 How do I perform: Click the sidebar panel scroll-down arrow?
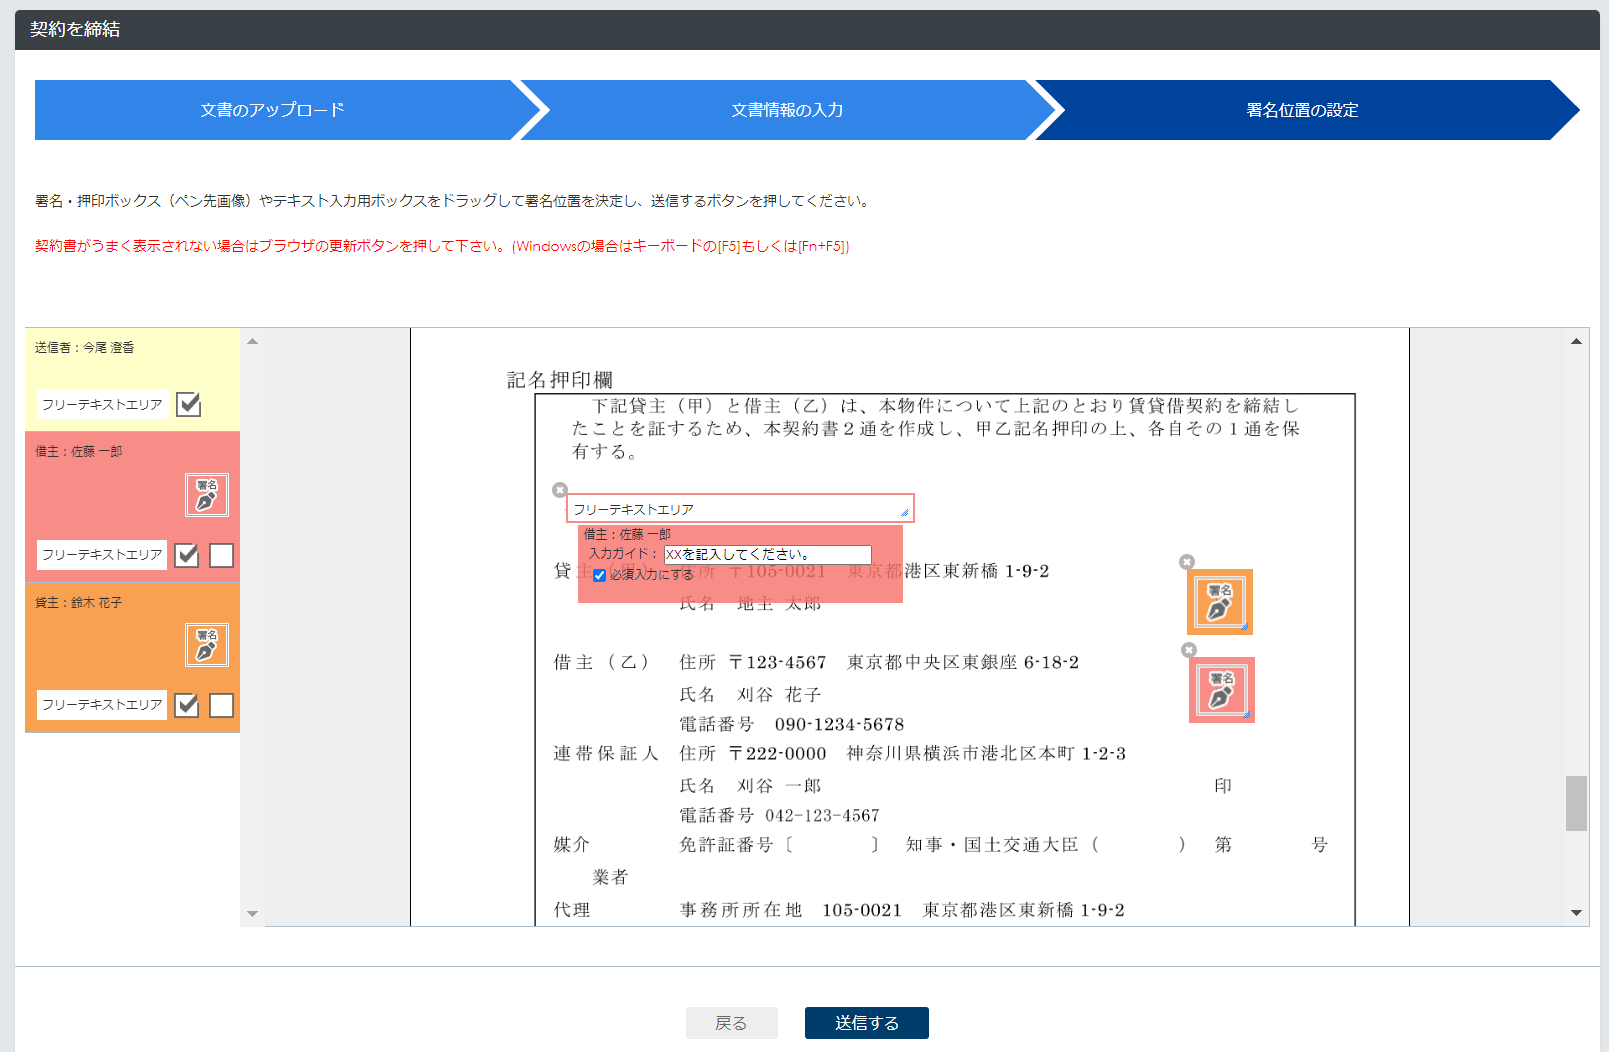(252, 913)
